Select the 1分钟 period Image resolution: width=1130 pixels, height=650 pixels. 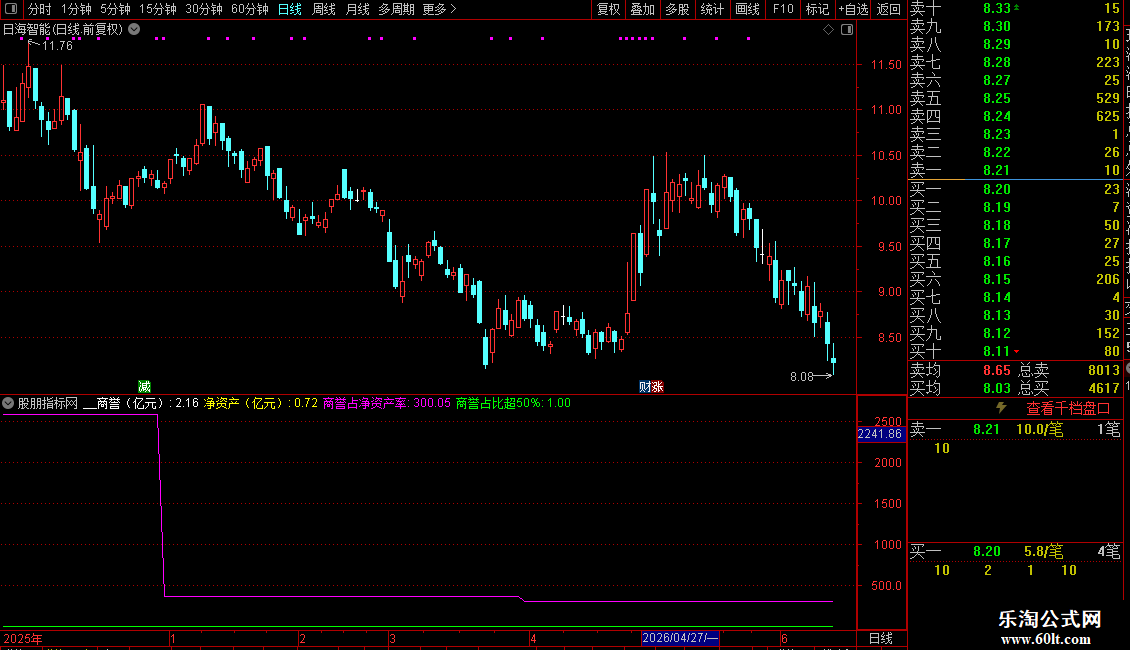coord(76,9)
